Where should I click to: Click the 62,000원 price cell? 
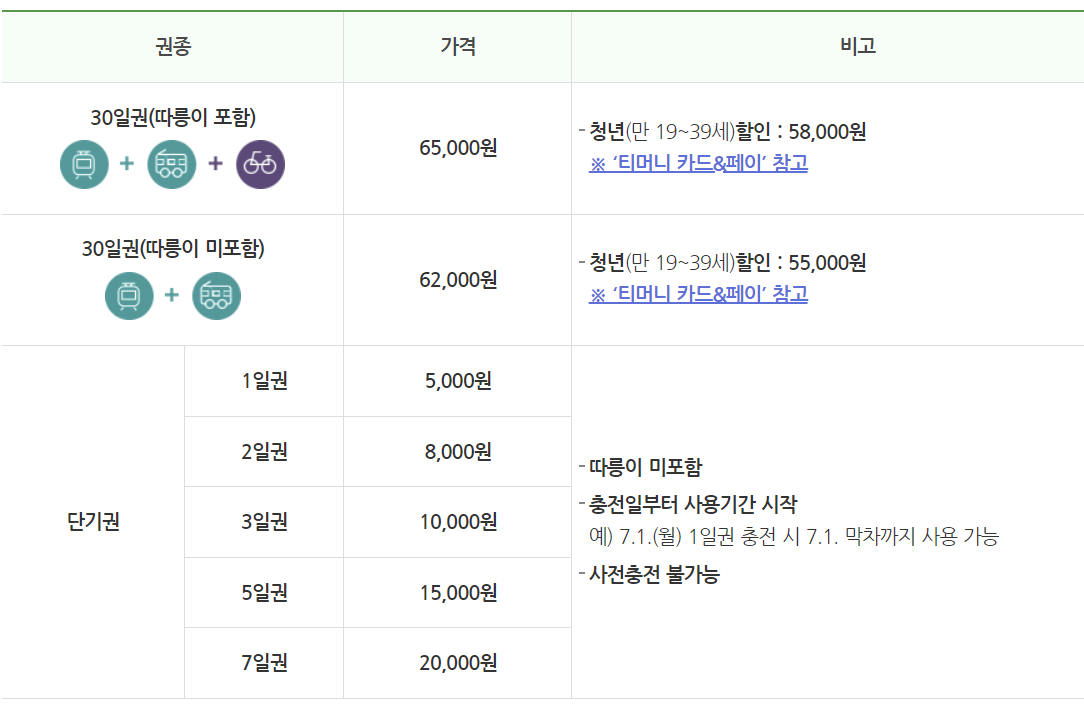coord(457,280)
